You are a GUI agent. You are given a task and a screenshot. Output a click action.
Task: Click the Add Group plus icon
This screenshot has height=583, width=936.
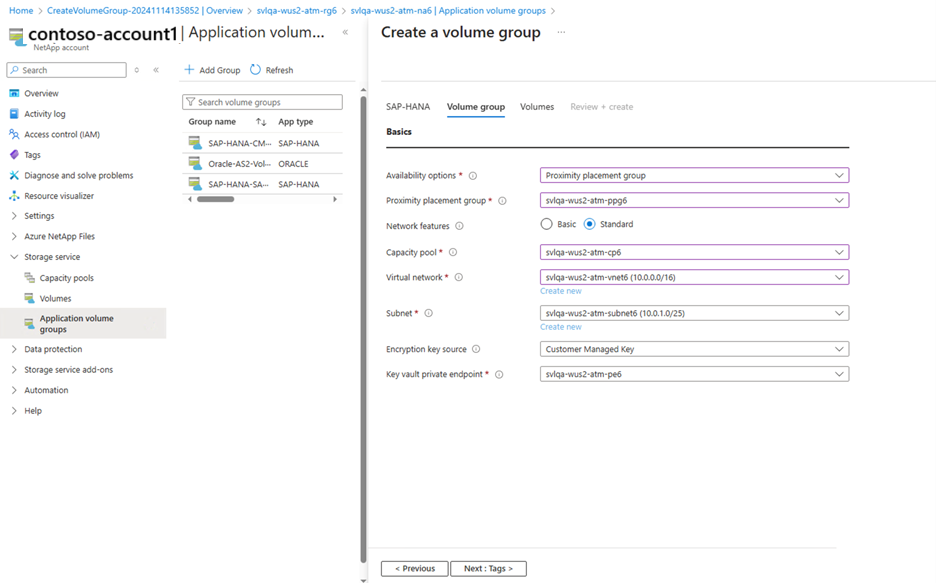[x=189, y=70]
